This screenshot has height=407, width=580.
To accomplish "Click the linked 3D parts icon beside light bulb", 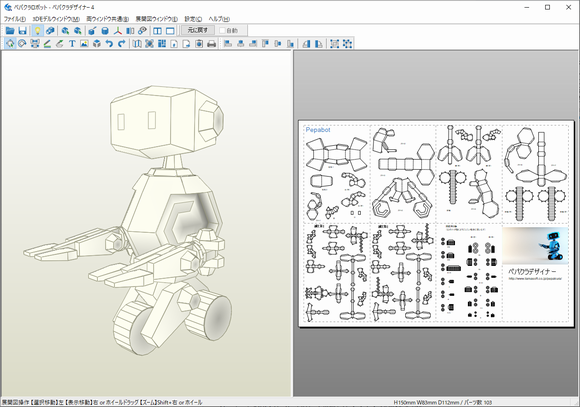I will 50,31.
